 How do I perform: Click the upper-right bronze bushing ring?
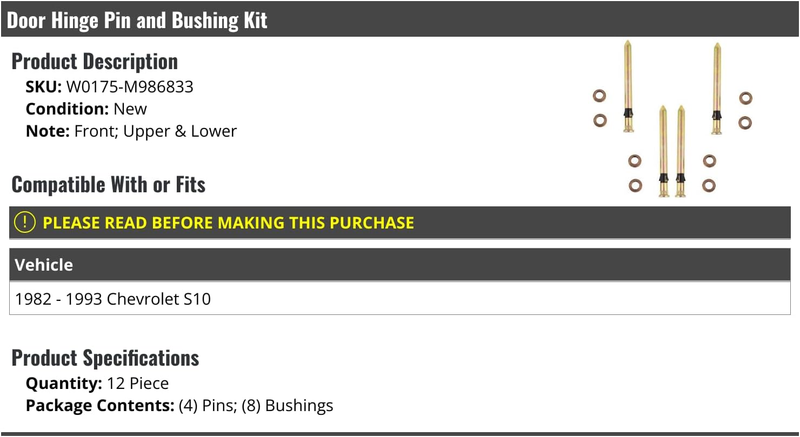pos(745,98)
